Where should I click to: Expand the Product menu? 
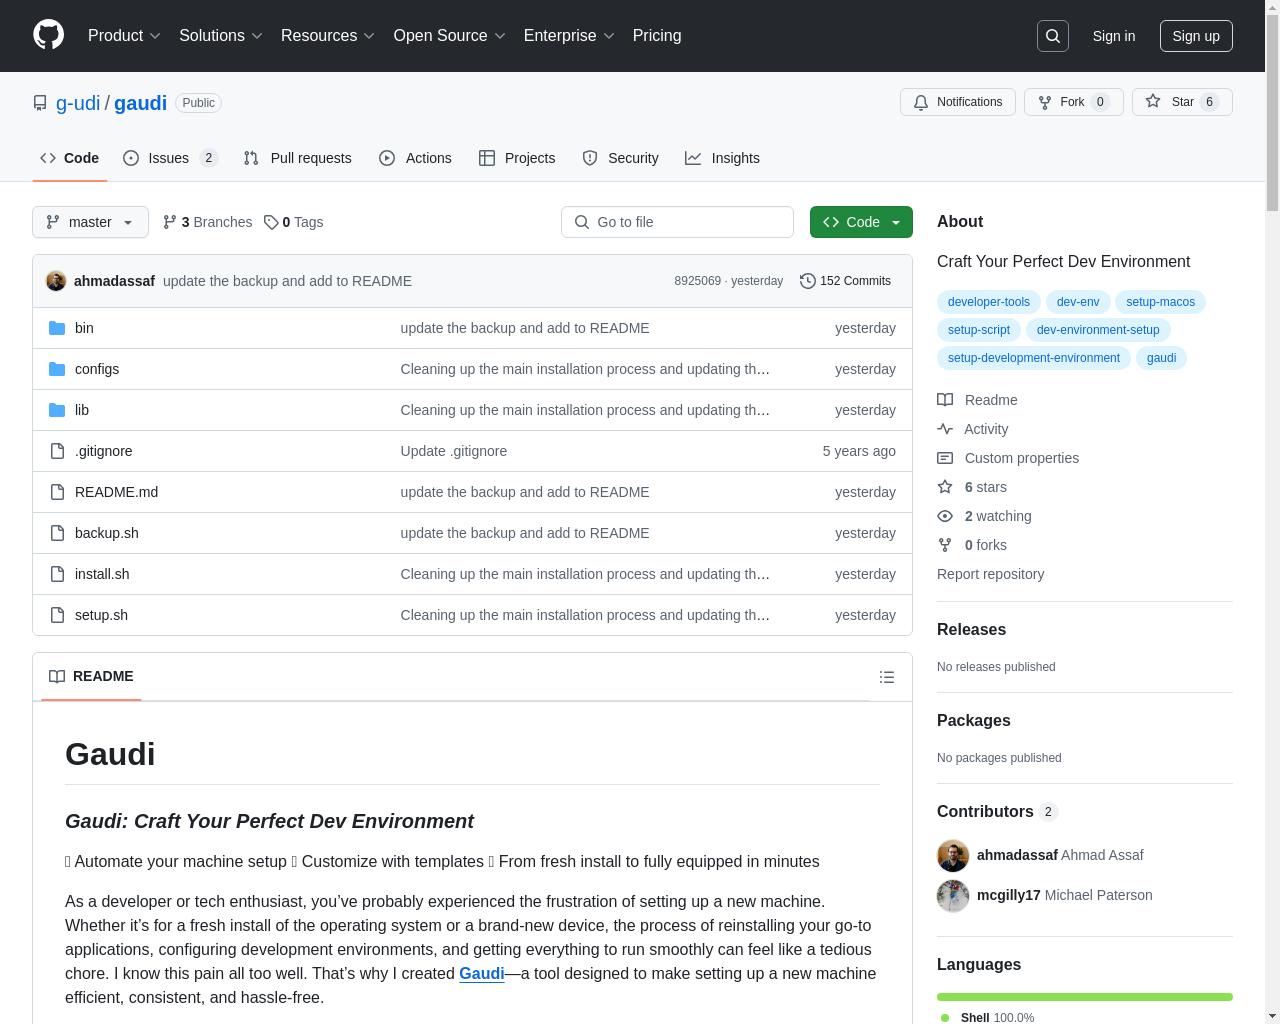click(x=124, y=36)
